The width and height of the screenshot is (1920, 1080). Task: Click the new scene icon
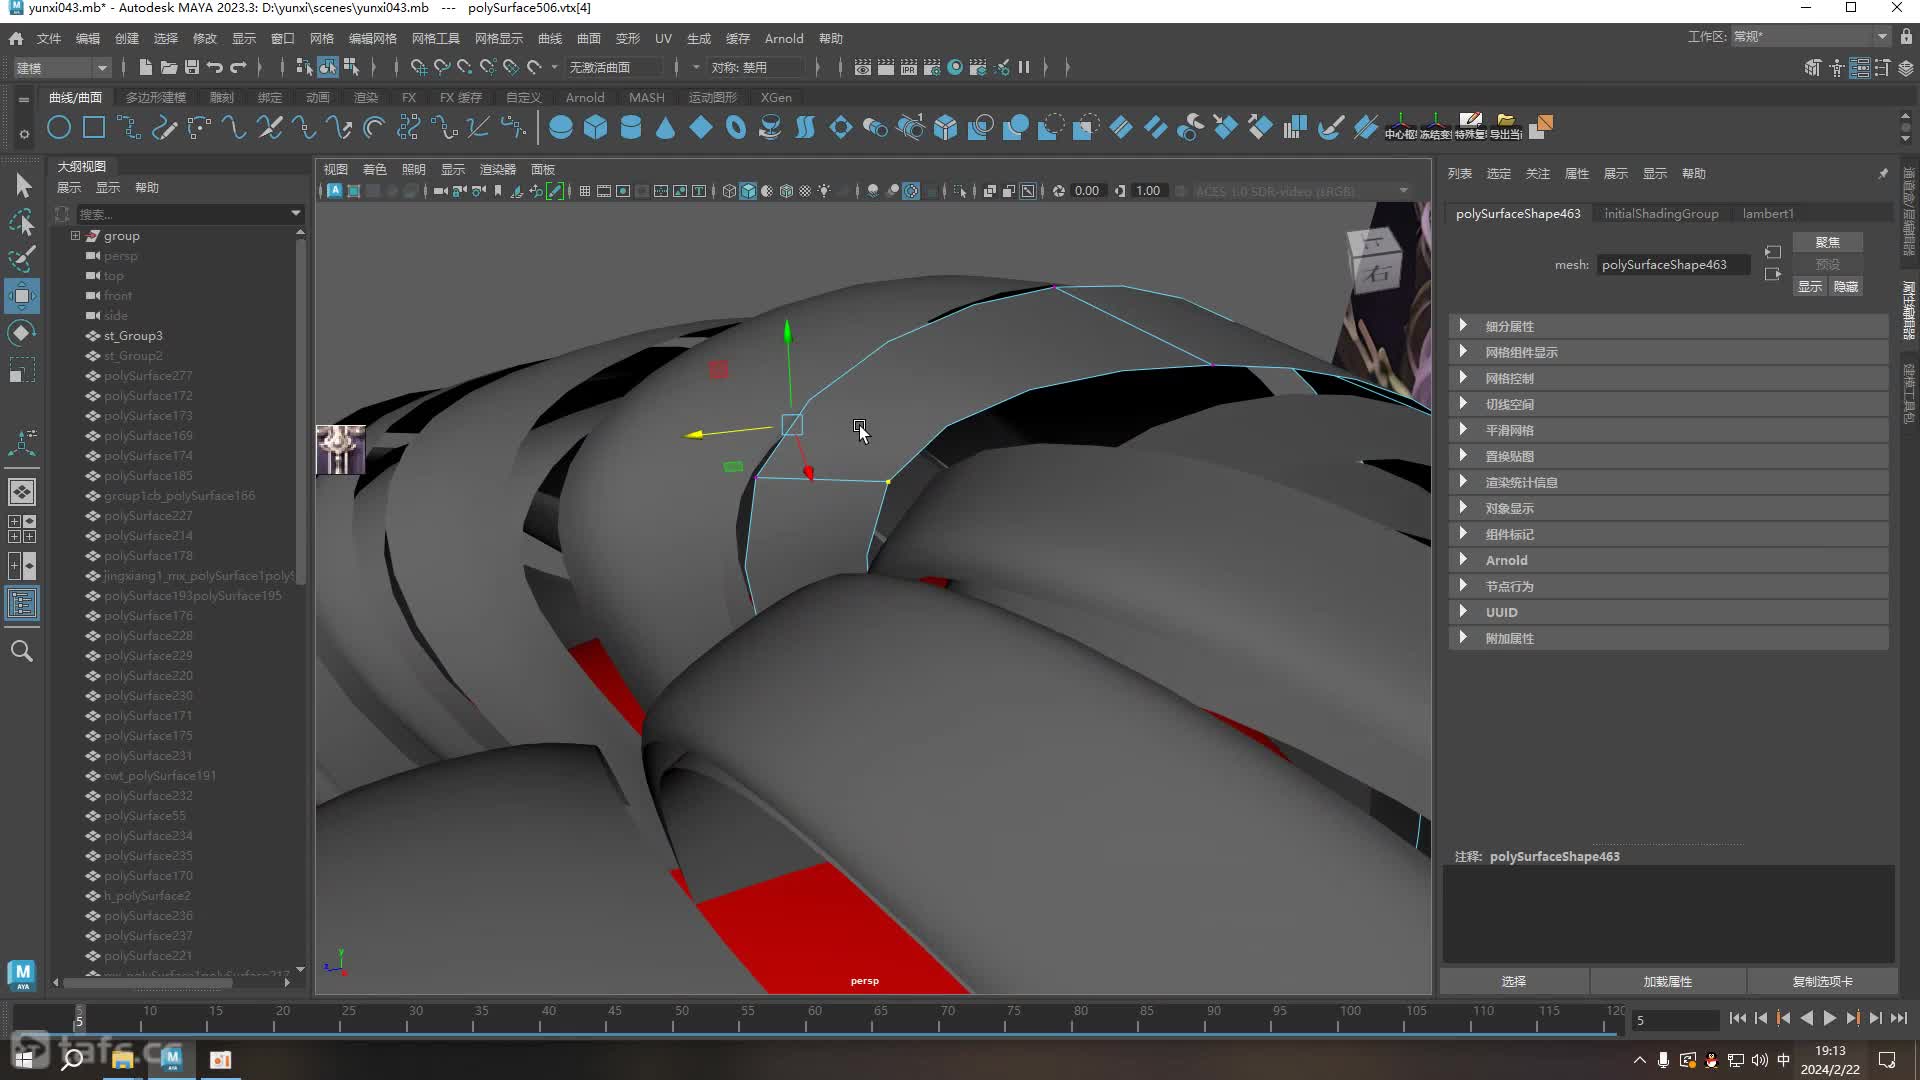click(146, 67)
